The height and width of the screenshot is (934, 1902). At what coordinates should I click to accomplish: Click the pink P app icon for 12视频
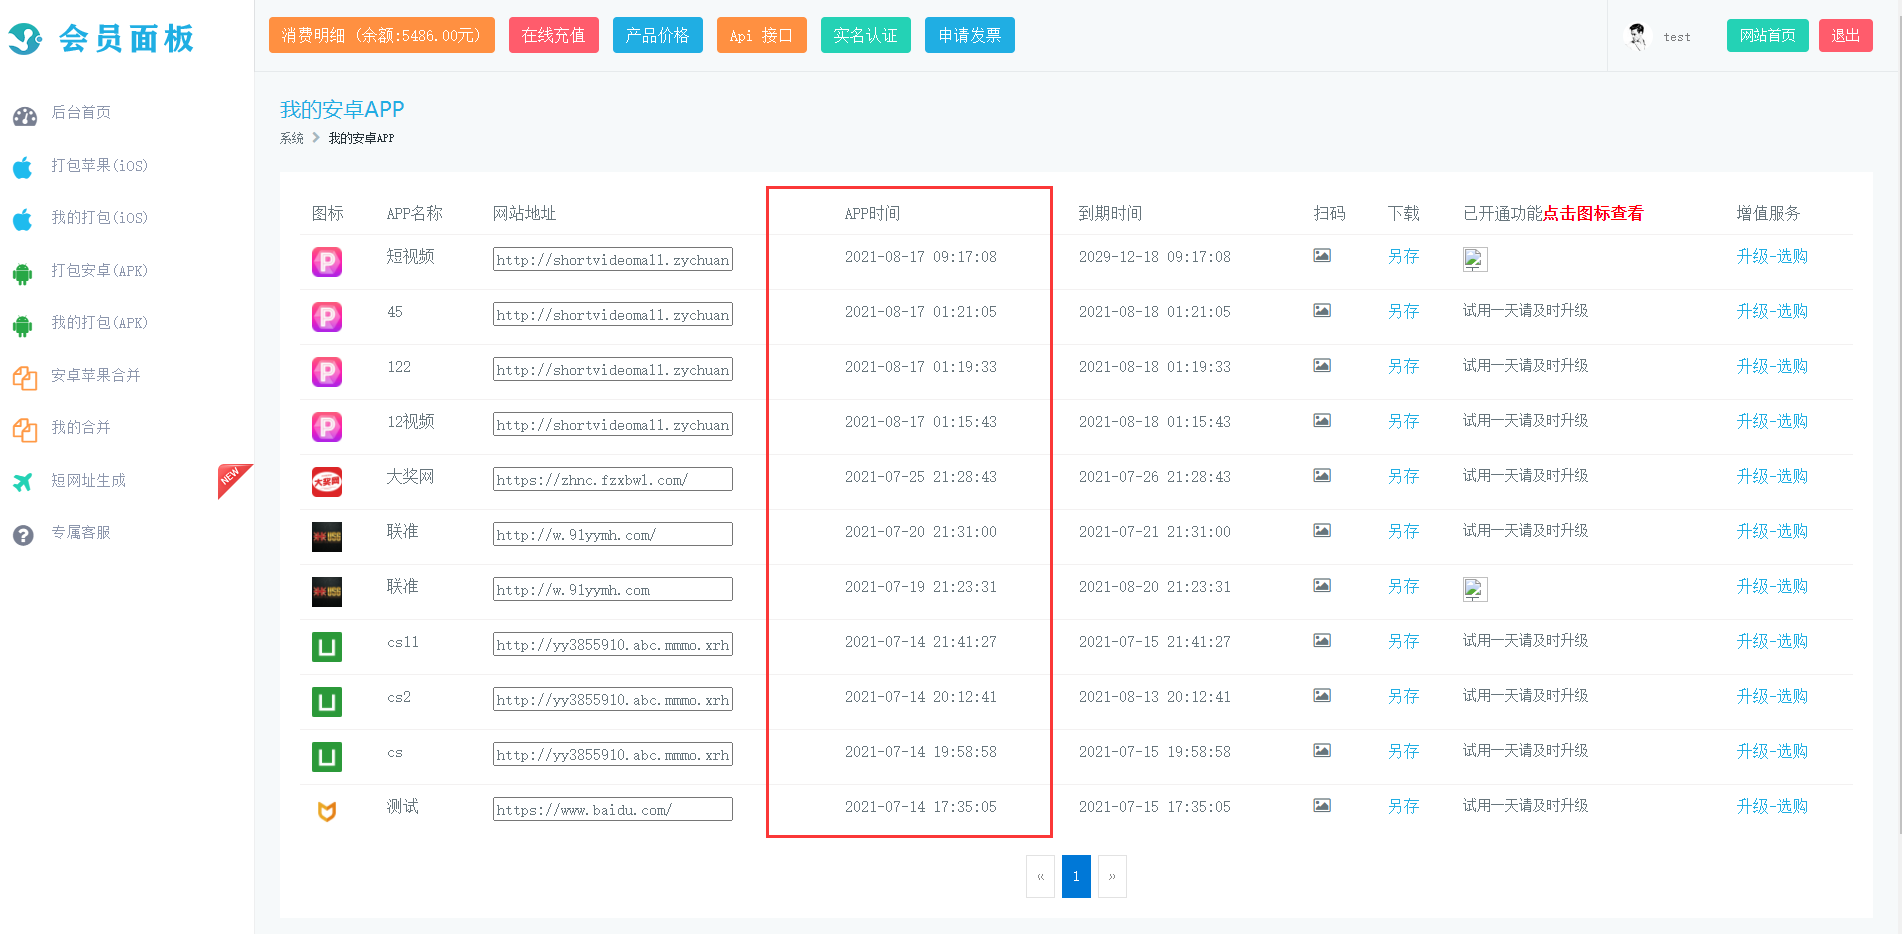click(327, 427)
